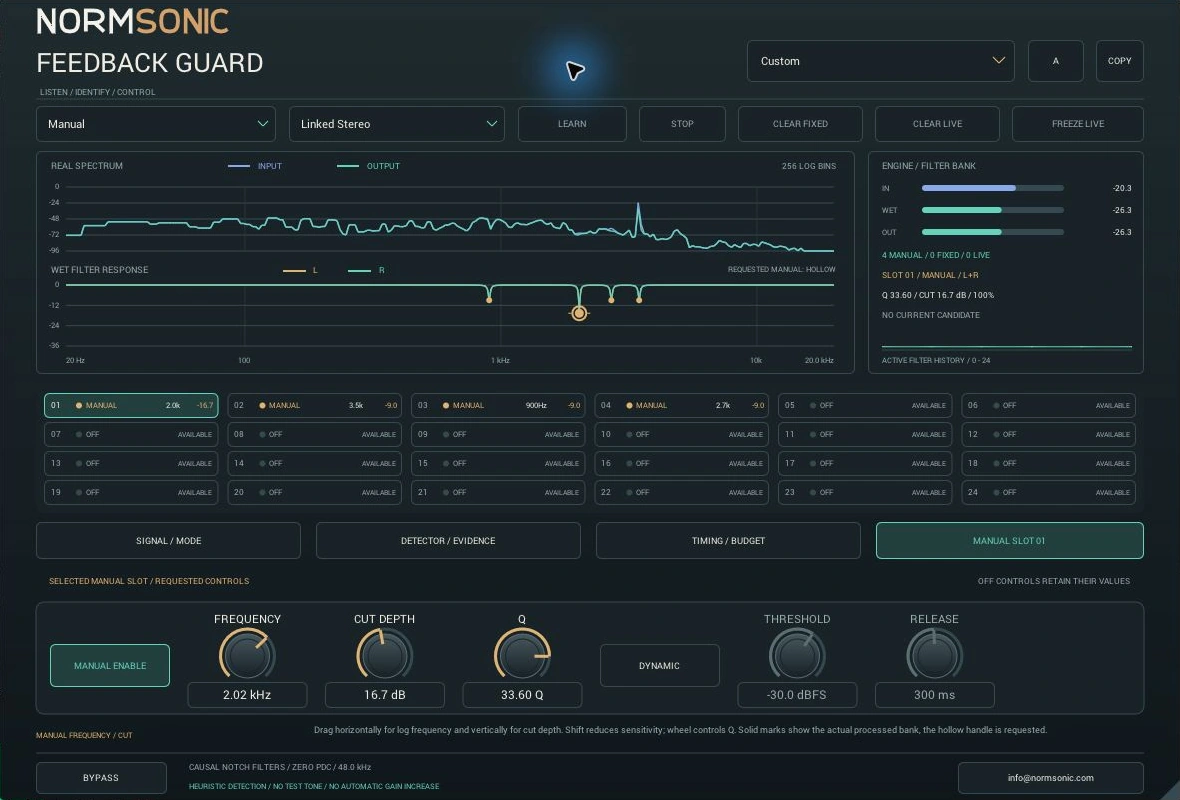This screenshot has width=1180, height=800.
Task: Click the Release knob
Action: [934, 654]
